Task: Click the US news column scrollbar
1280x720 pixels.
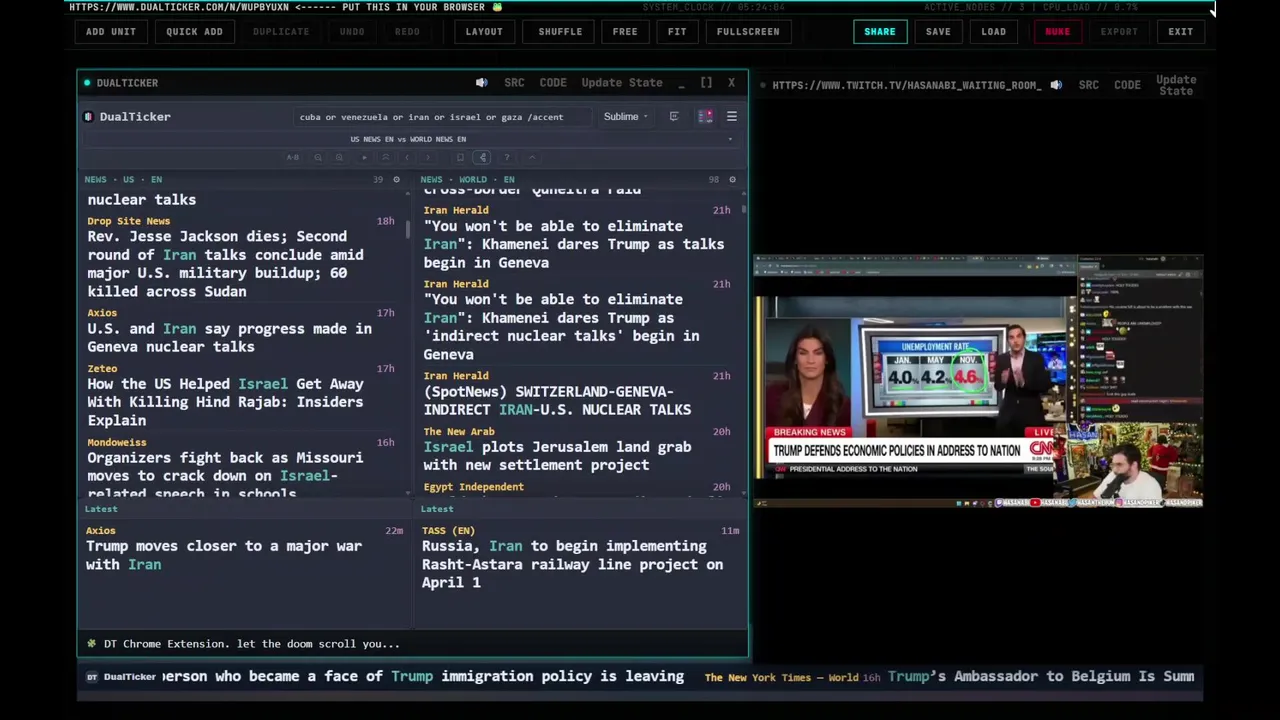Action: point(408,228)
